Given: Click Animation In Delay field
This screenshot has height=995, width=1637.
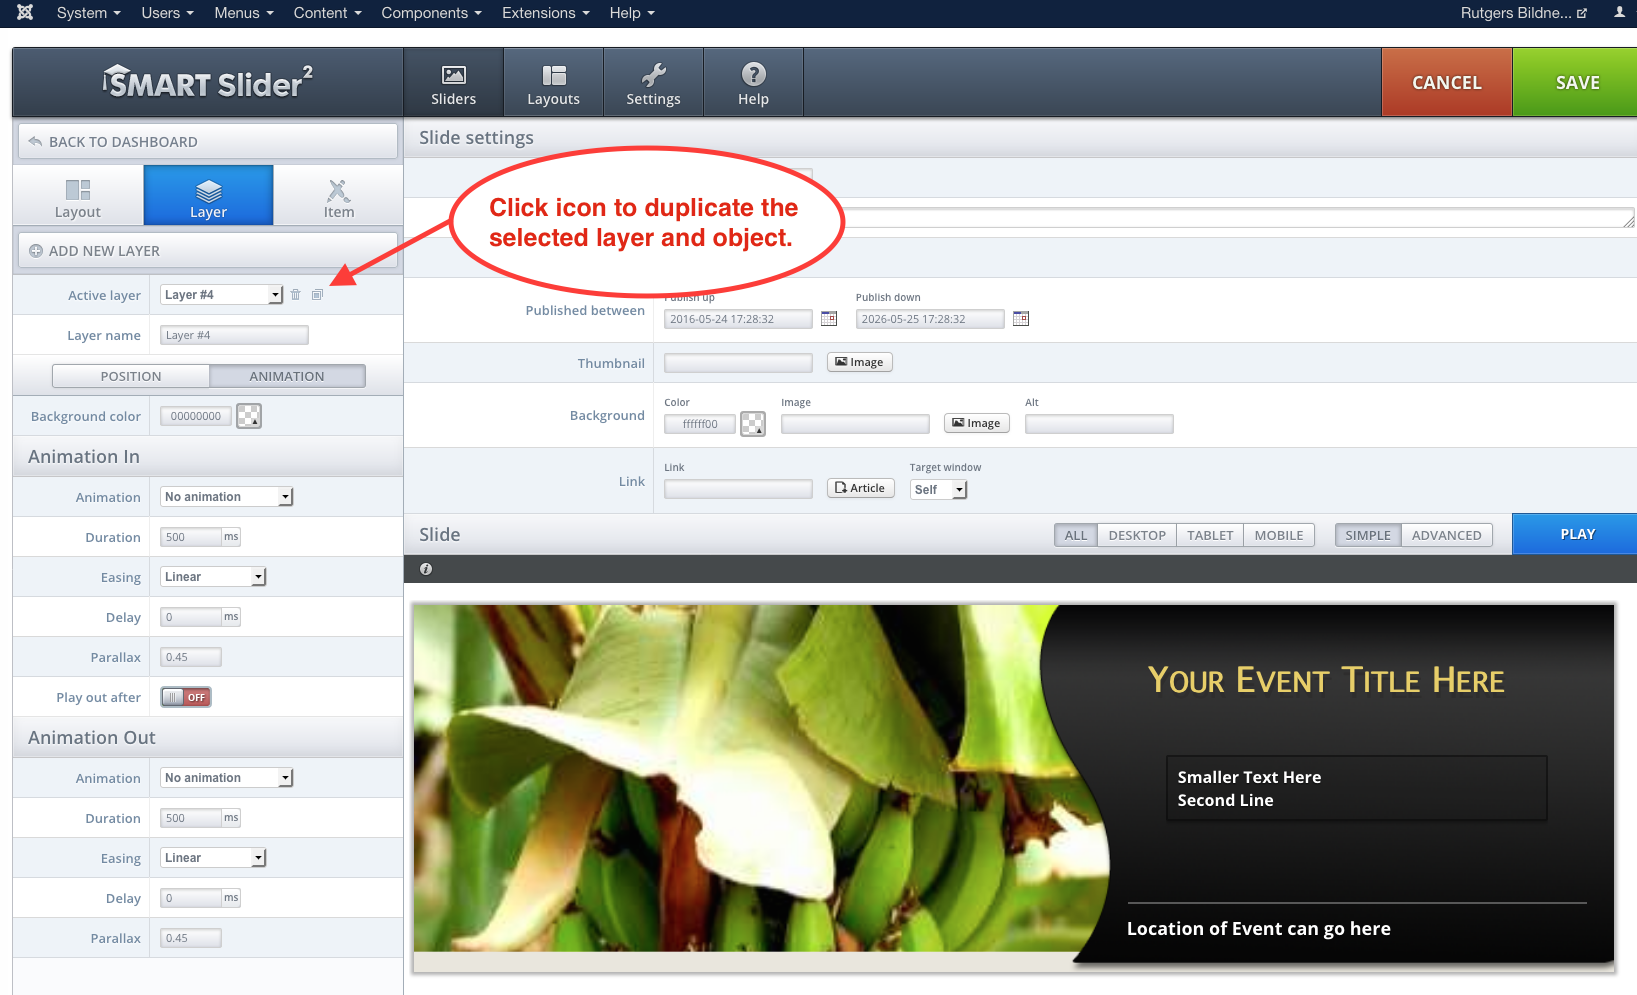Looking at the screenshot, I should [x=191, y=617].
